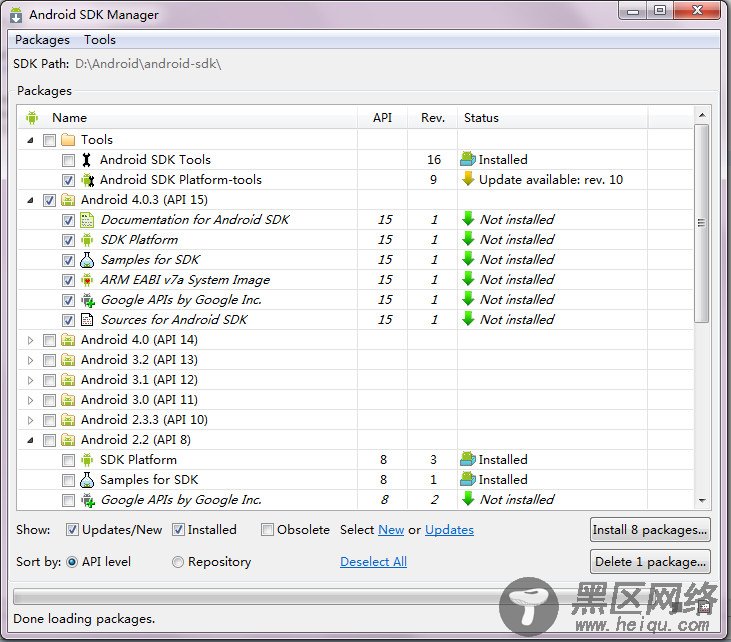Click the API 8 SDK Platform android icon

87,460
